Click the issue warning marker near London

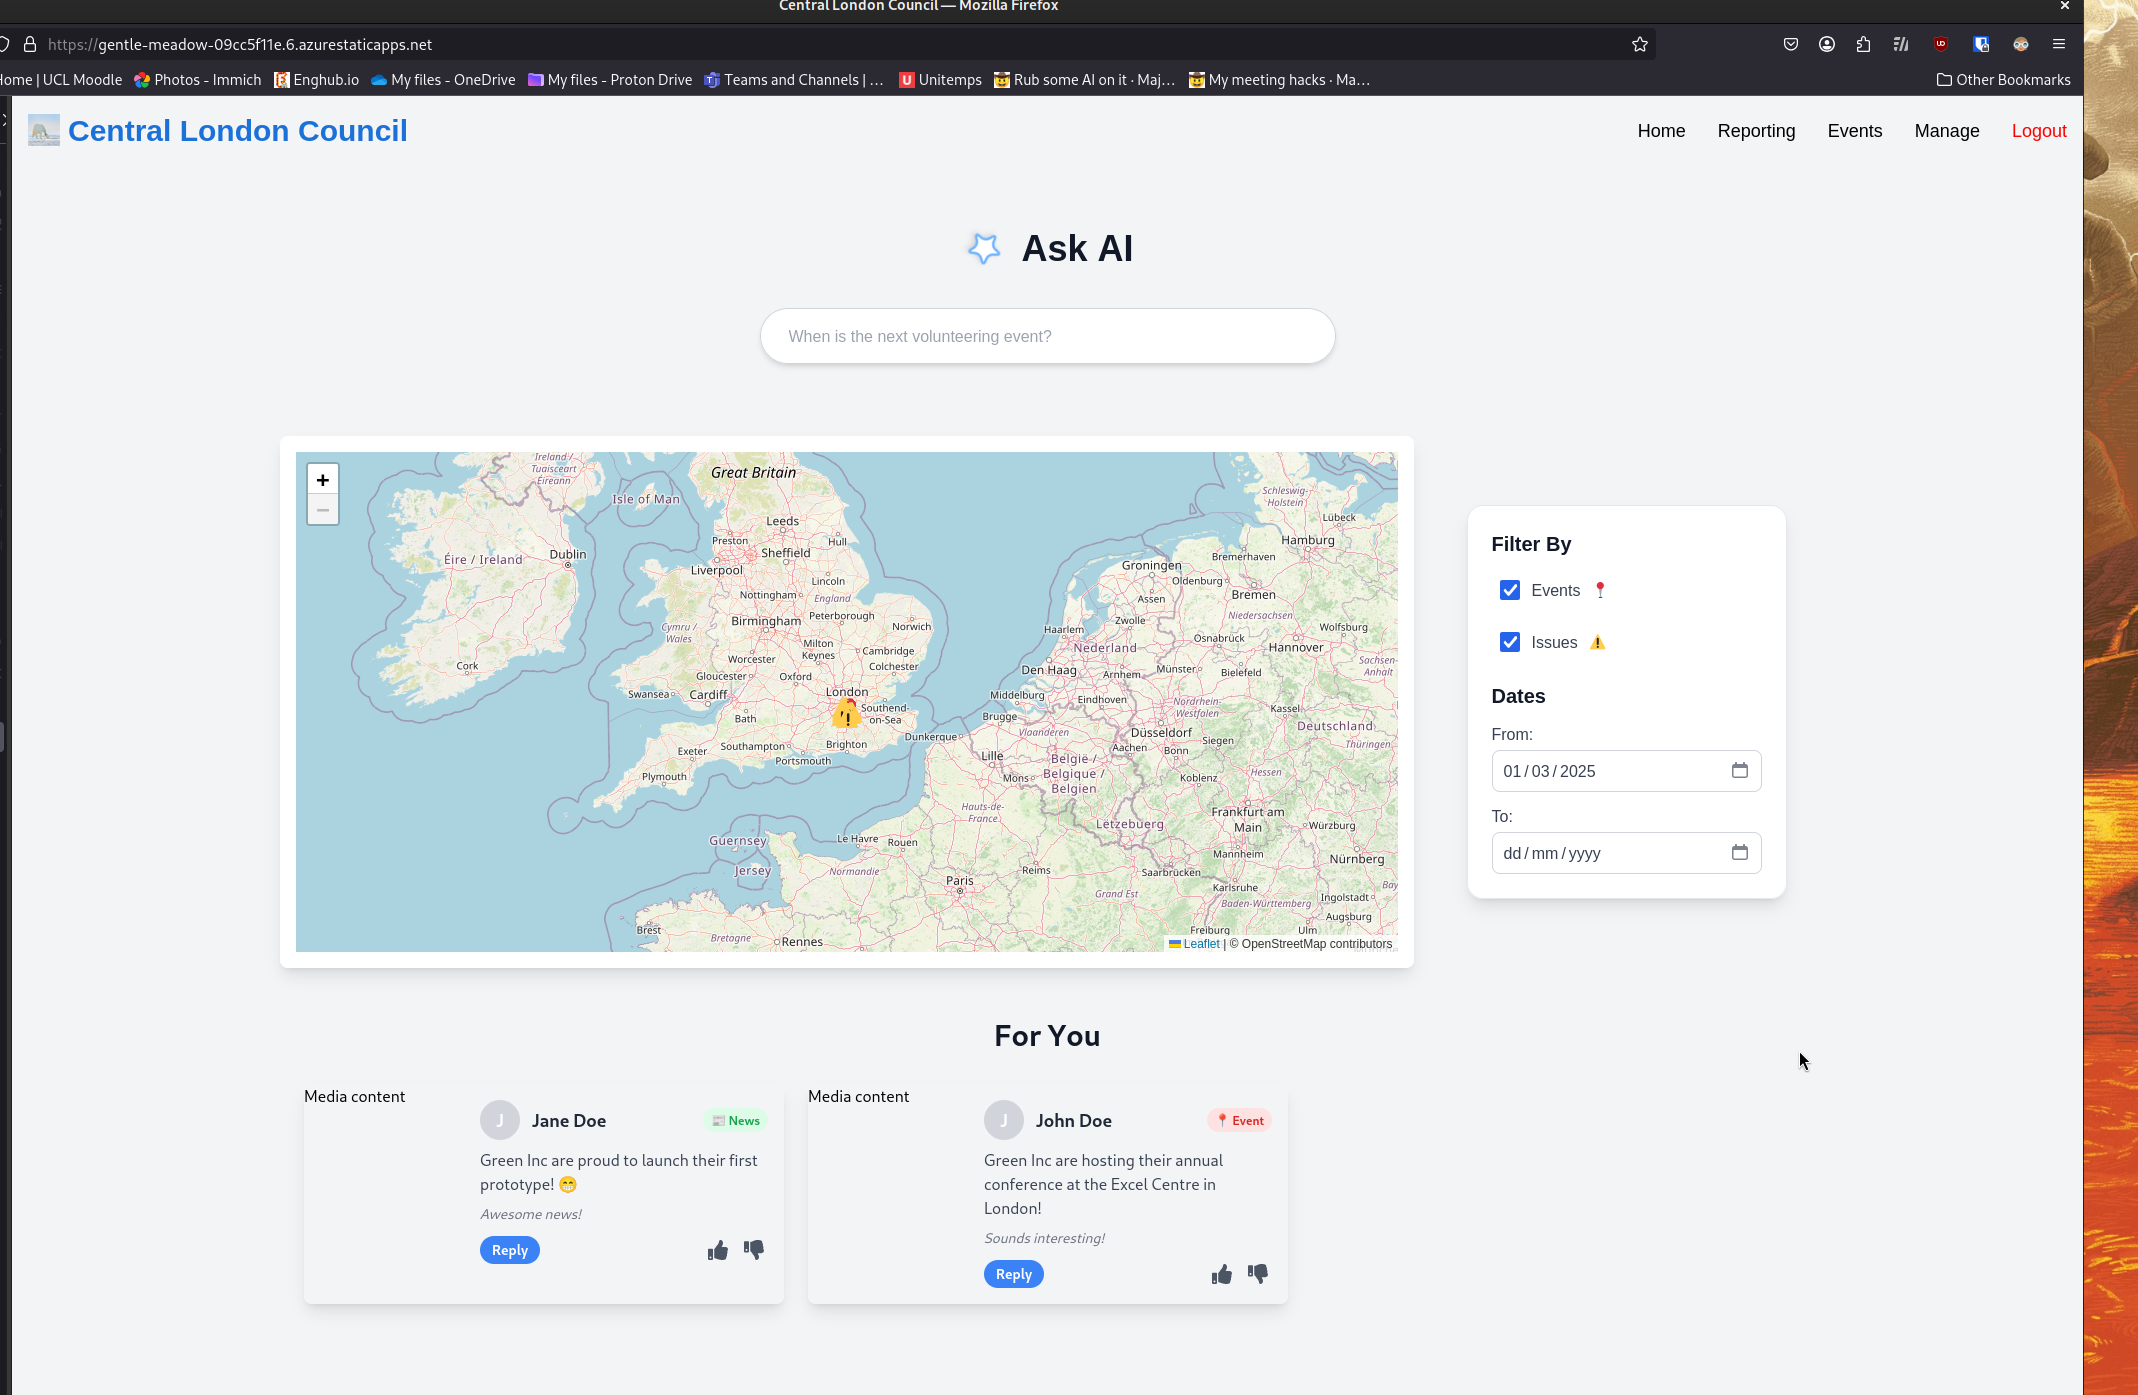click(846, 715)
